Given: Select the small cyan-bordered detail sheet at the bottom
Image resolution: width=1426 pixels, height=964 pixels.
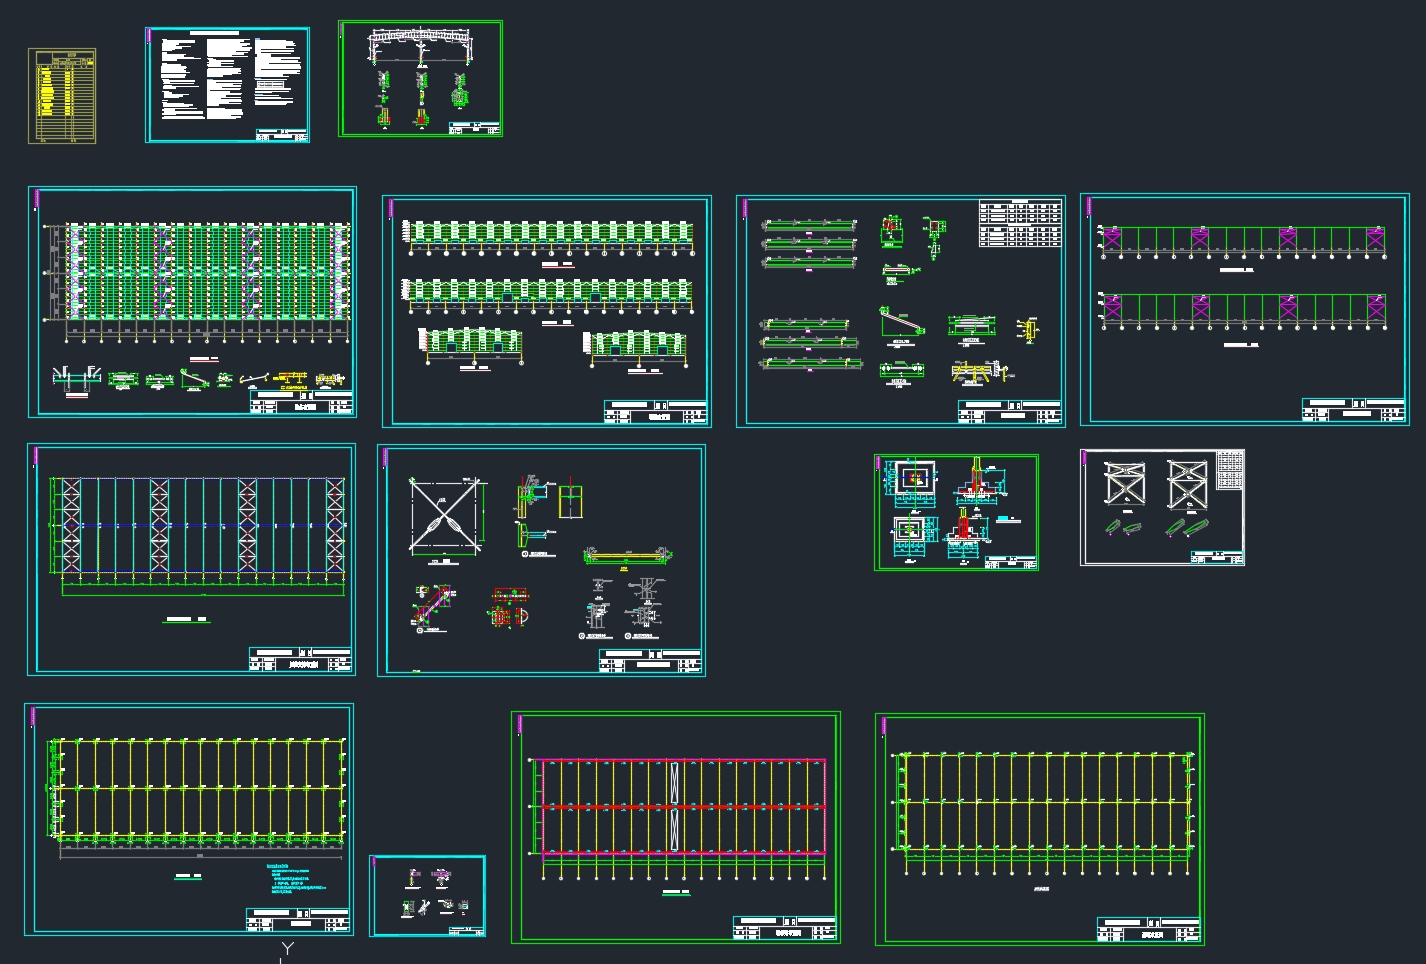Looking at the screenshot, I should (x=428, y=896).
